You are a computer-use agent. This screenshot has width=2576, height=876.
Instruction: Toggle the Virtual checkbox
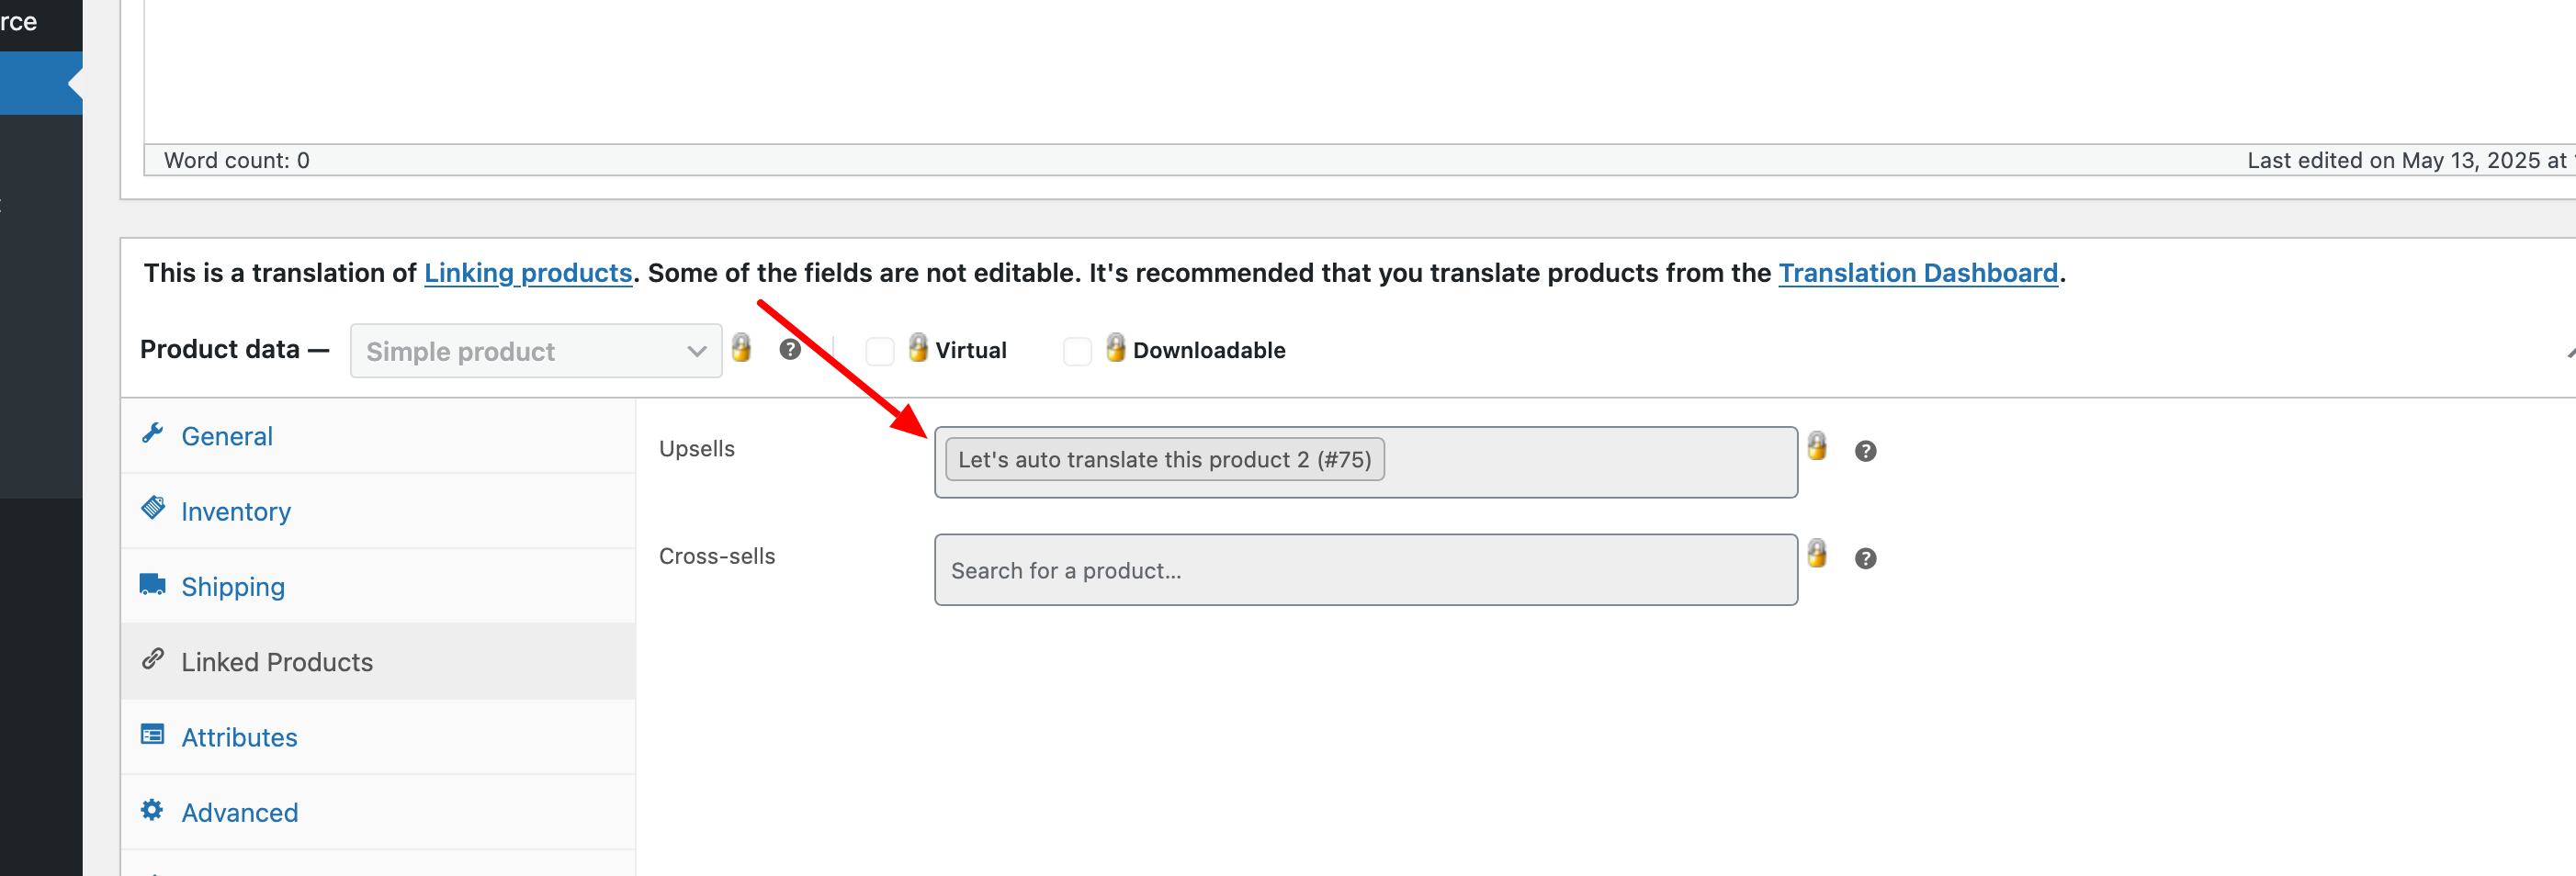(x=879, y=351)
